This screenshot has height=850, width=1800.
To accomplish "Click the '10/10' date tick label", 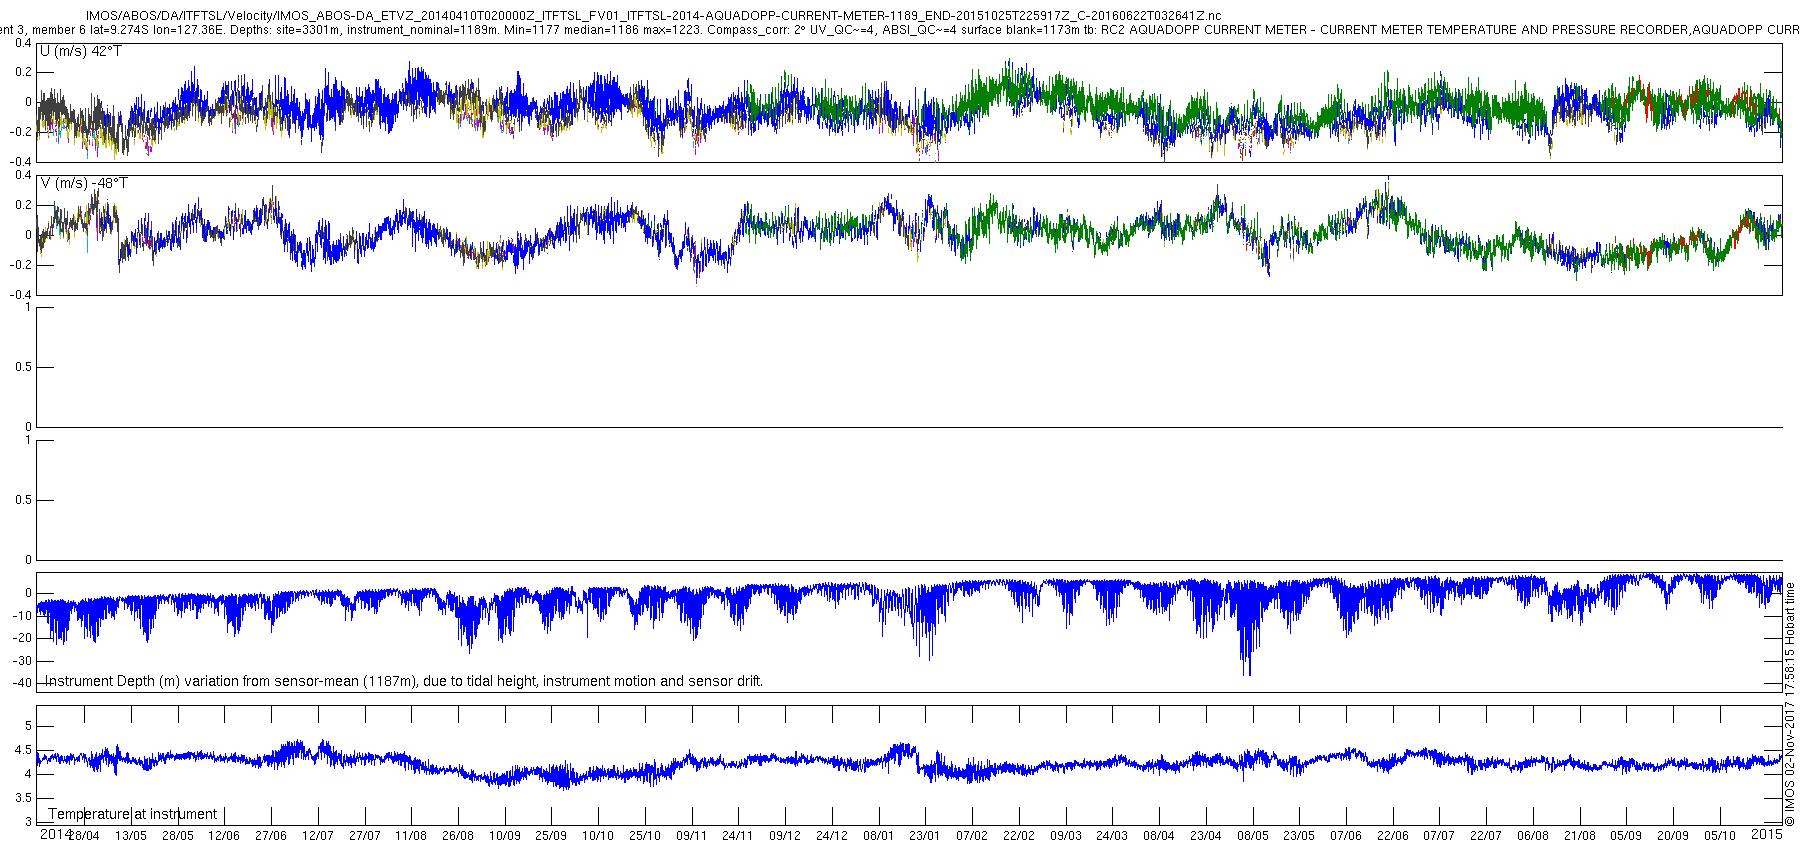I will [x=598, y=836].
